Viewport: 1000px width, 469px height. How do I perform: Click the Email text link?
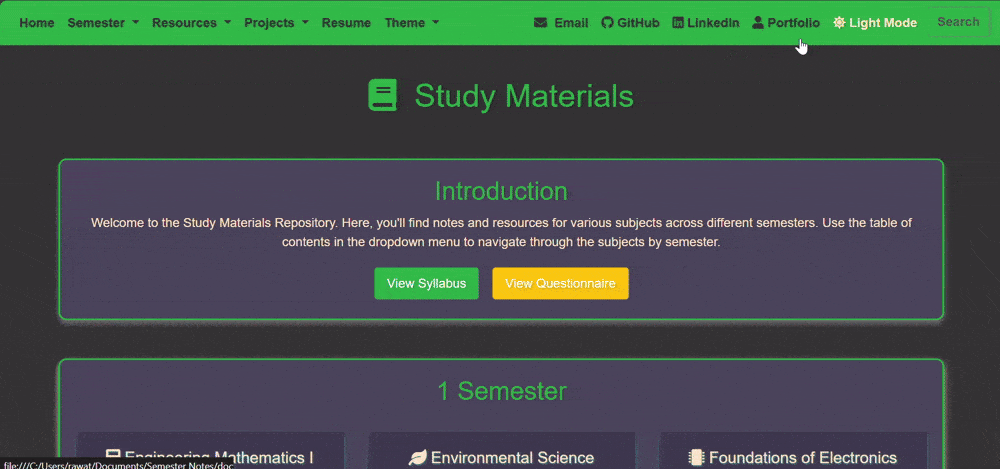coord(571,23)
